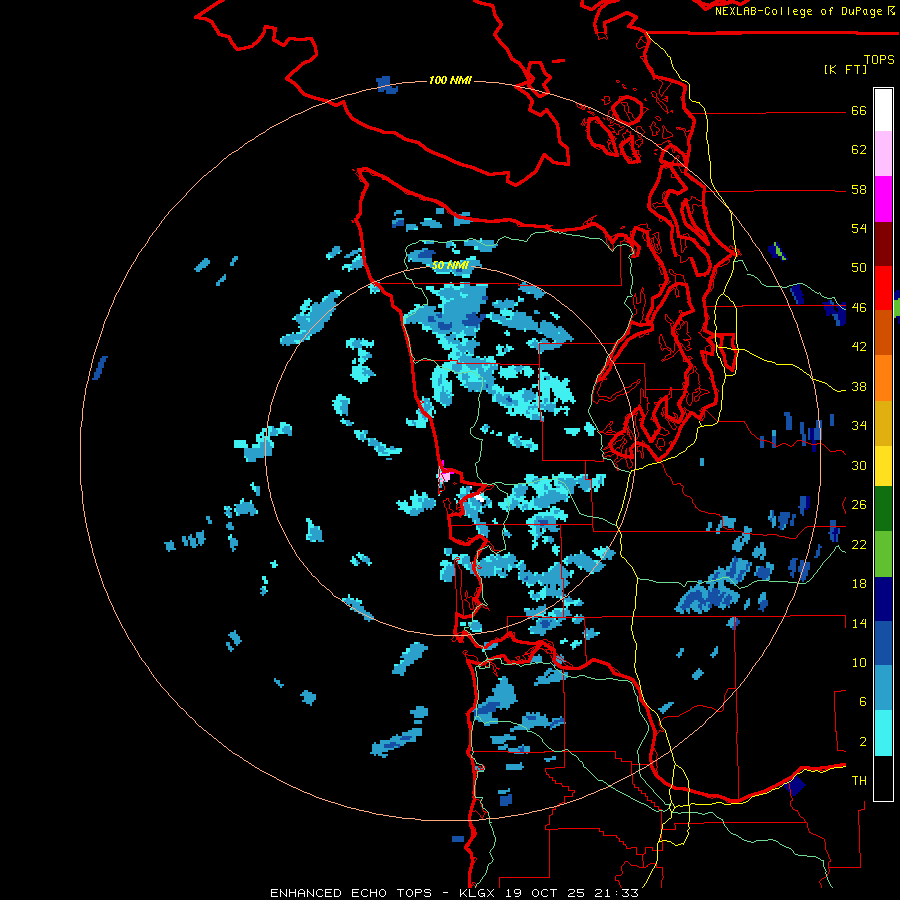Click the white 66 kft color swatch

[x=883, y=110]
